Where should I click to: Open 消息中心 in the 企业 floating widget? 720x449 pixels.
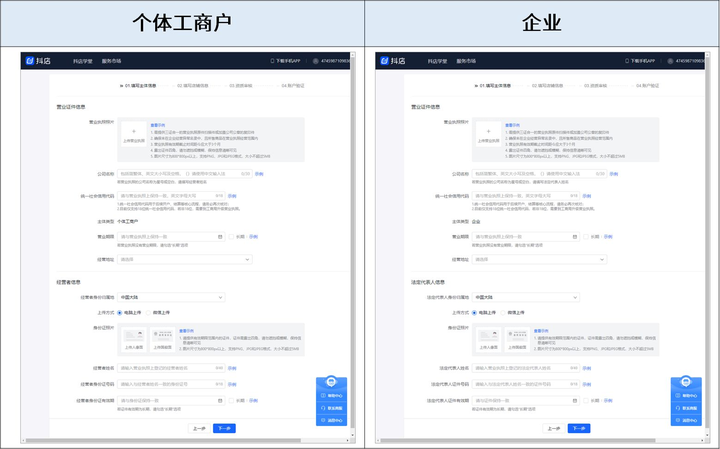[x=686, y=421]
